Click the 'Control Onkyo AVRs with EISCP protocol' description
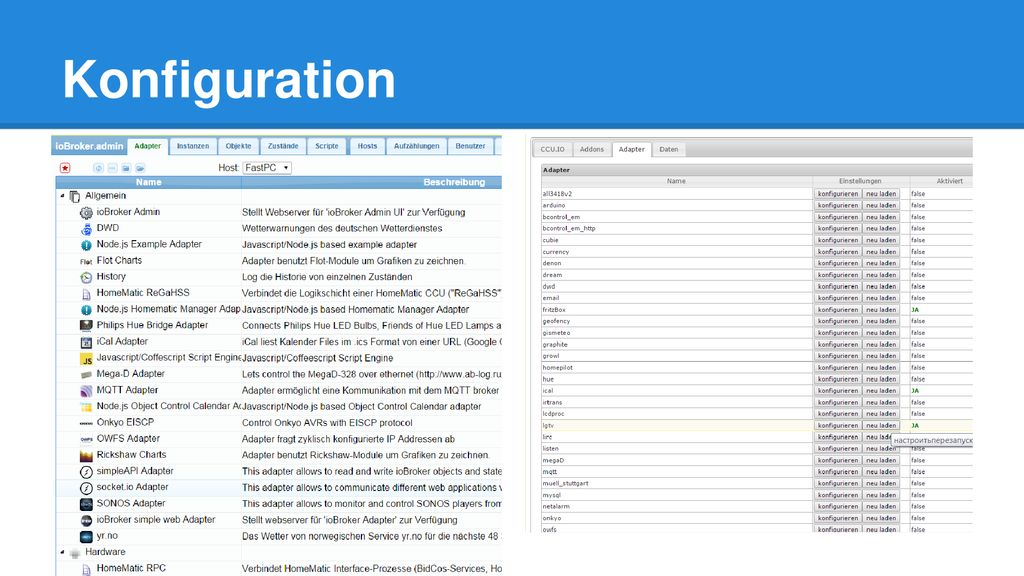1024x576 pixels. coord(327,423)
